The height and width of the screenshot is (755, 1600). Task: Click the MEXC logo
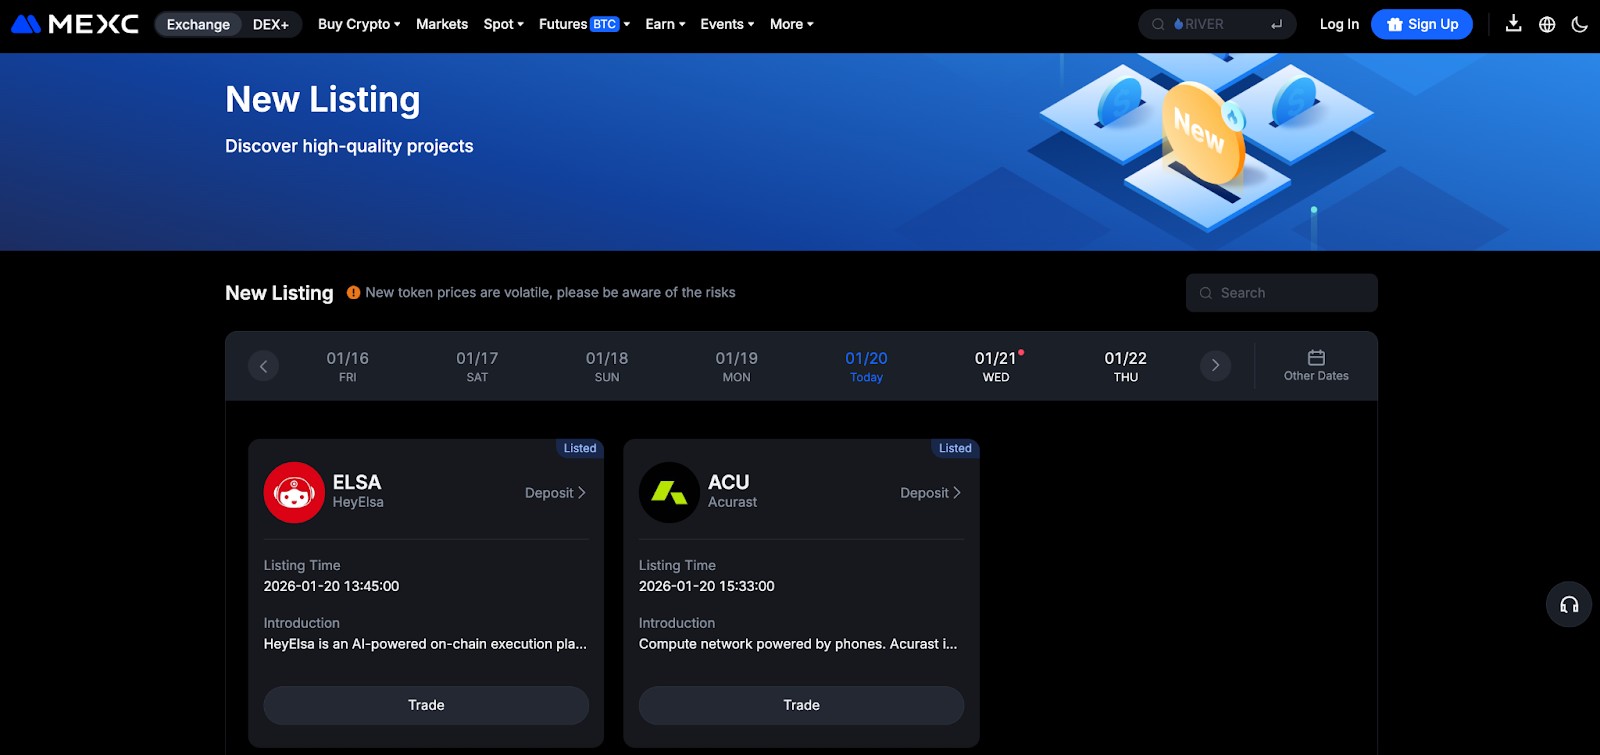point(75,24)
